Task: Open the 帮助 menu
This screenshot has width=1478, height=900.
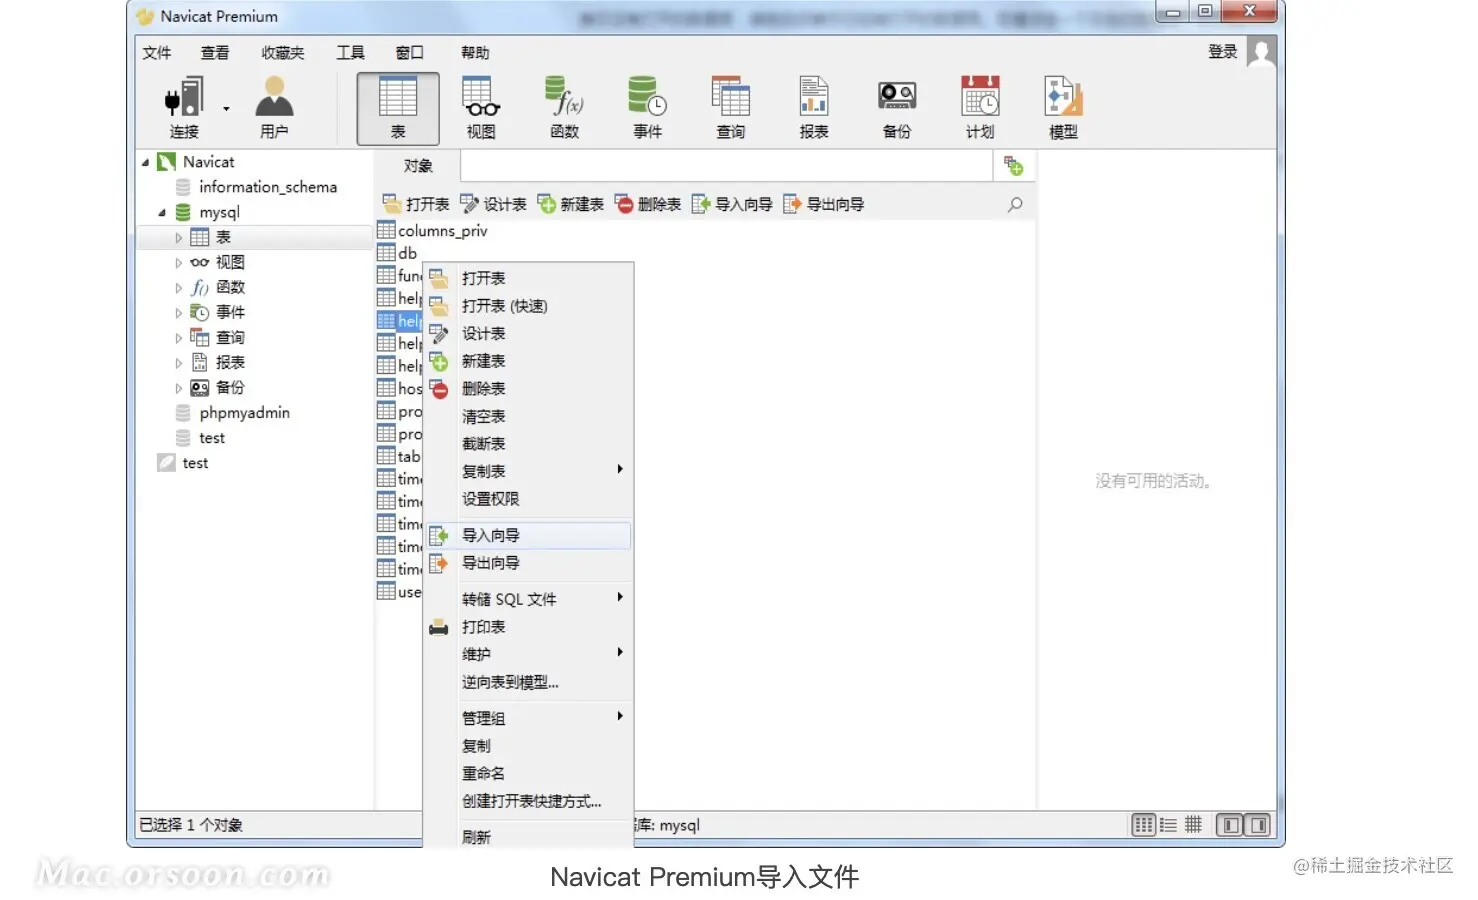Action: (475, 53)
